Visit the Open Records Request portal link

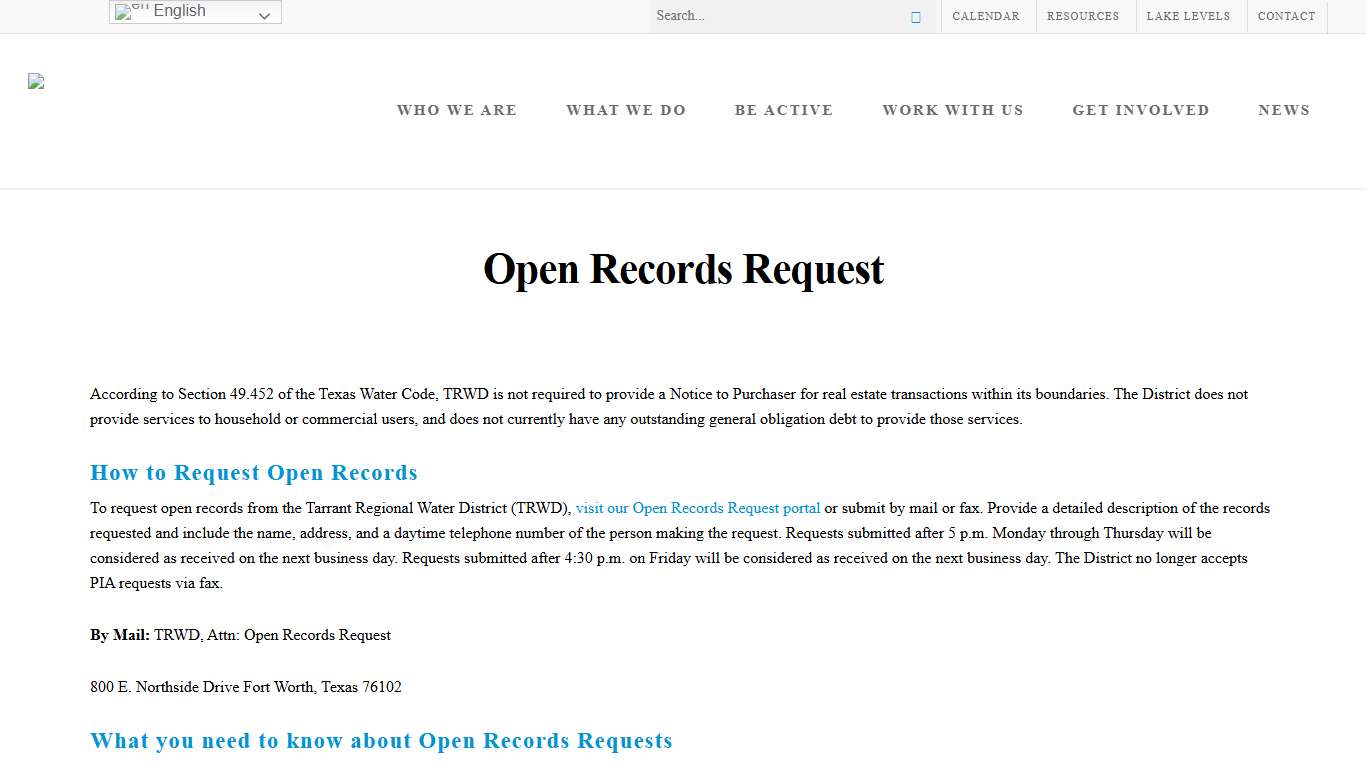click(x=697, y=508)
